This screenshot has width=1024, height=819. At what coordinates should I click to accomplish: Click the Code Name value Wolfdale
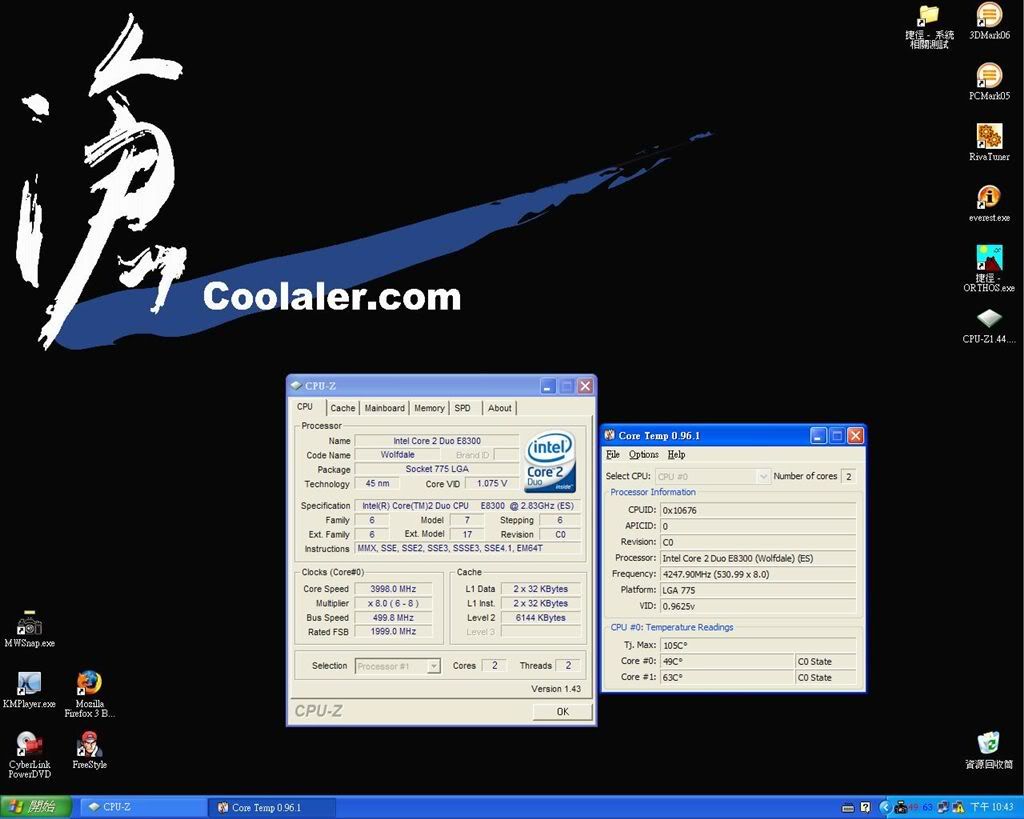[x=397, y=455]
